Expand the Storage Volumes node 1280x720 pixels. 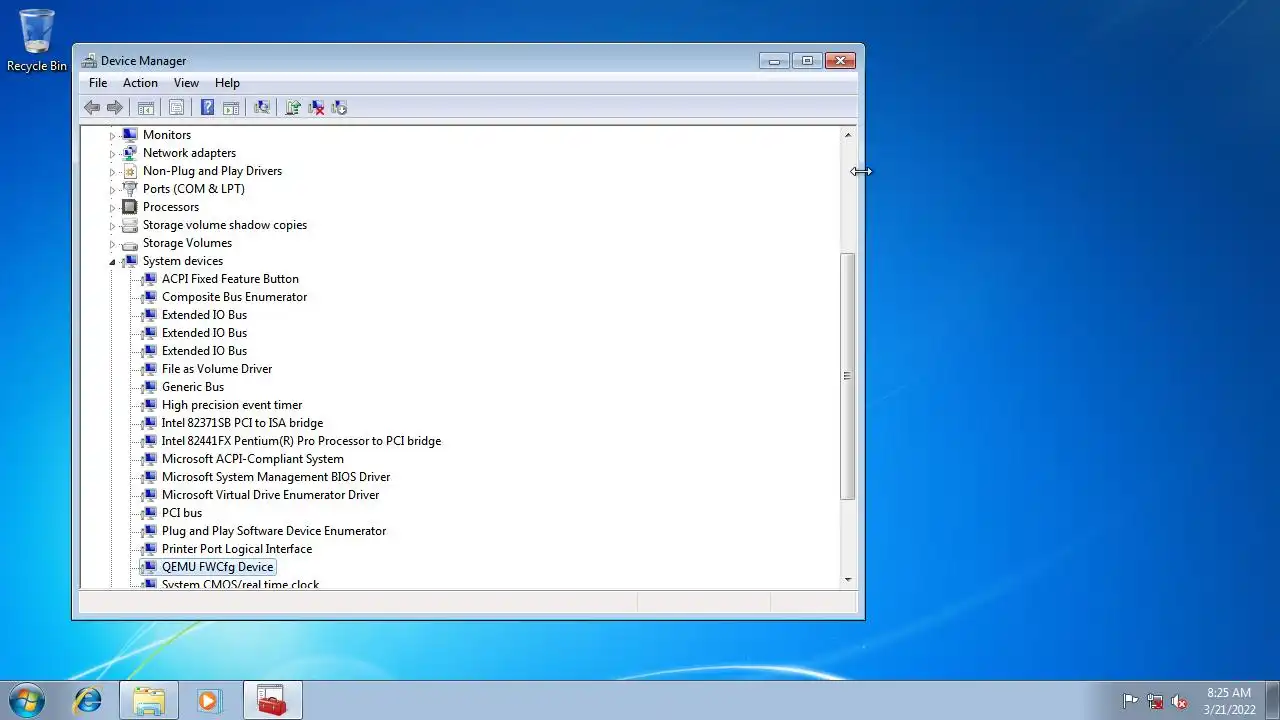(x=113, y=244)
